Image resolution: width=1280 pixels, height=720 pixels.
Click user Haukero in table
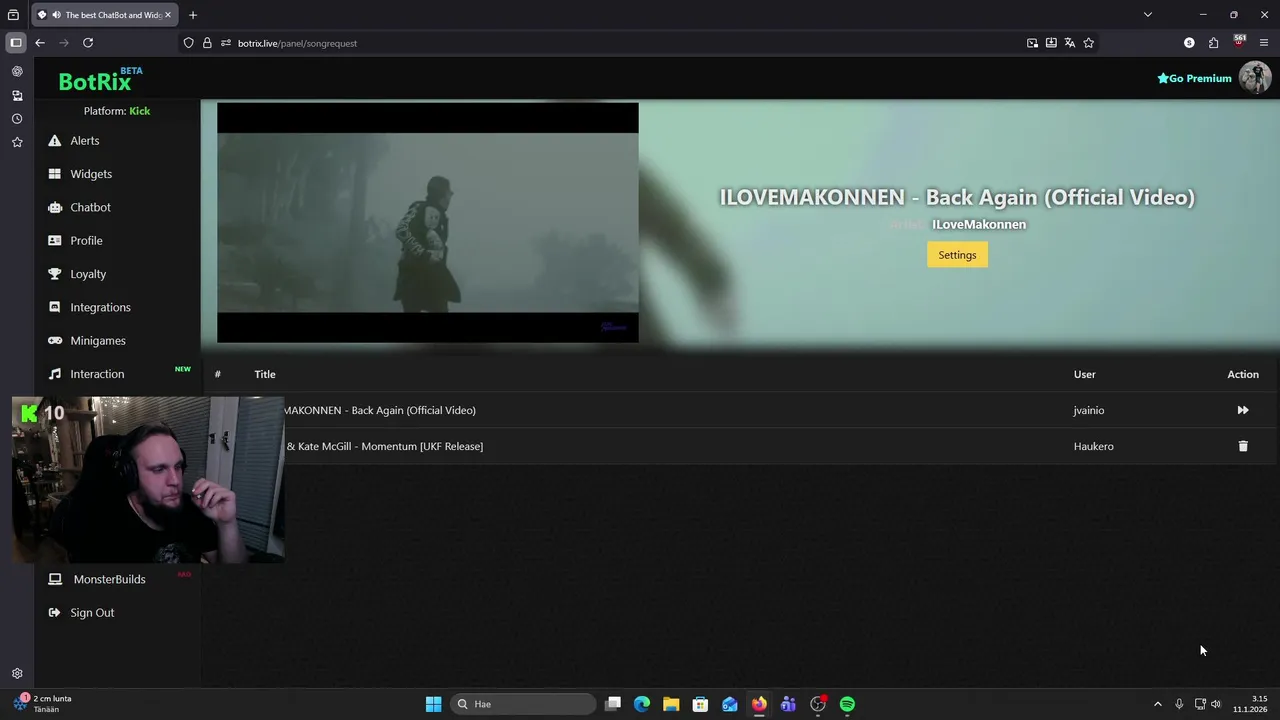(x=1093, y=446)
